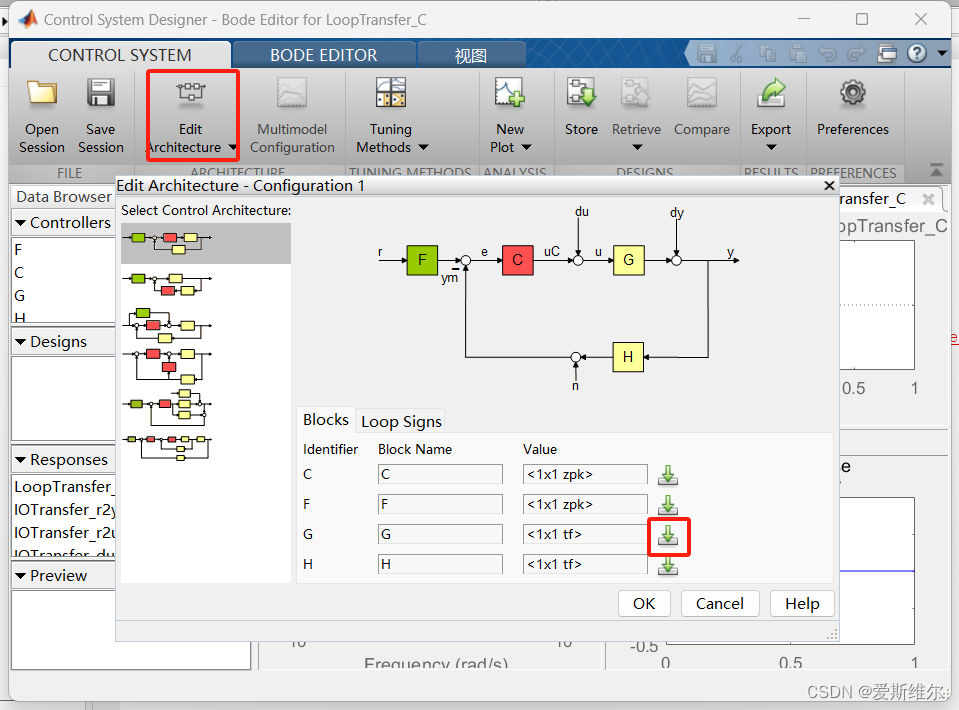Viewport: 959px width, 710px height.
Task: Click Cancel in Edit Architecture dialog
Action: coord(720,604)
